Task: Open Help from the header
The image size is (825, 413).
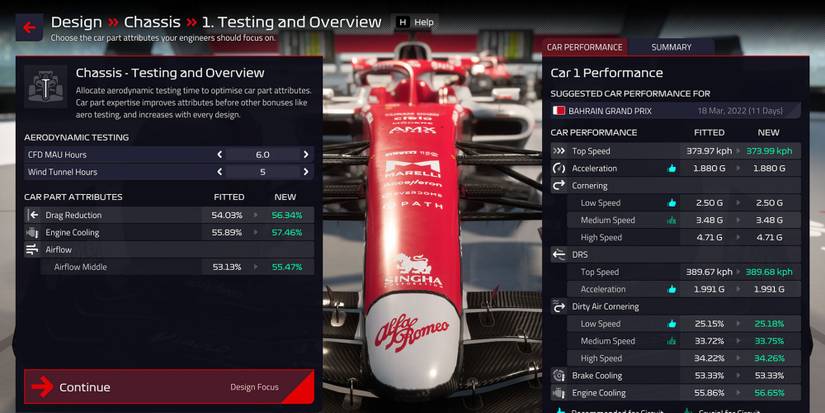Action: coord(415,22)
